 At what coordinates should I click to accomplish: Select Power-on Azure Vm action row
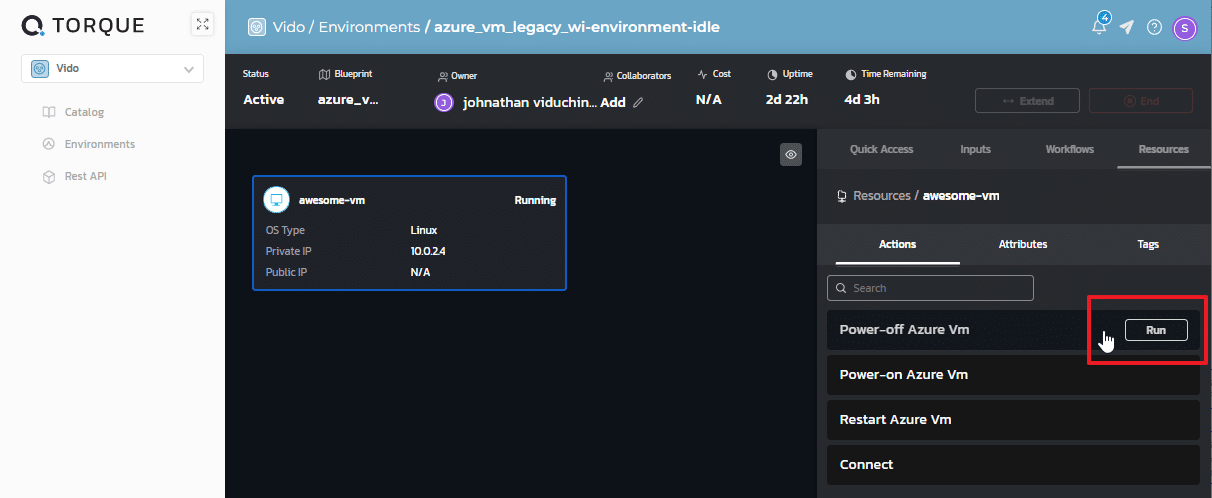tap(1013, 375)
